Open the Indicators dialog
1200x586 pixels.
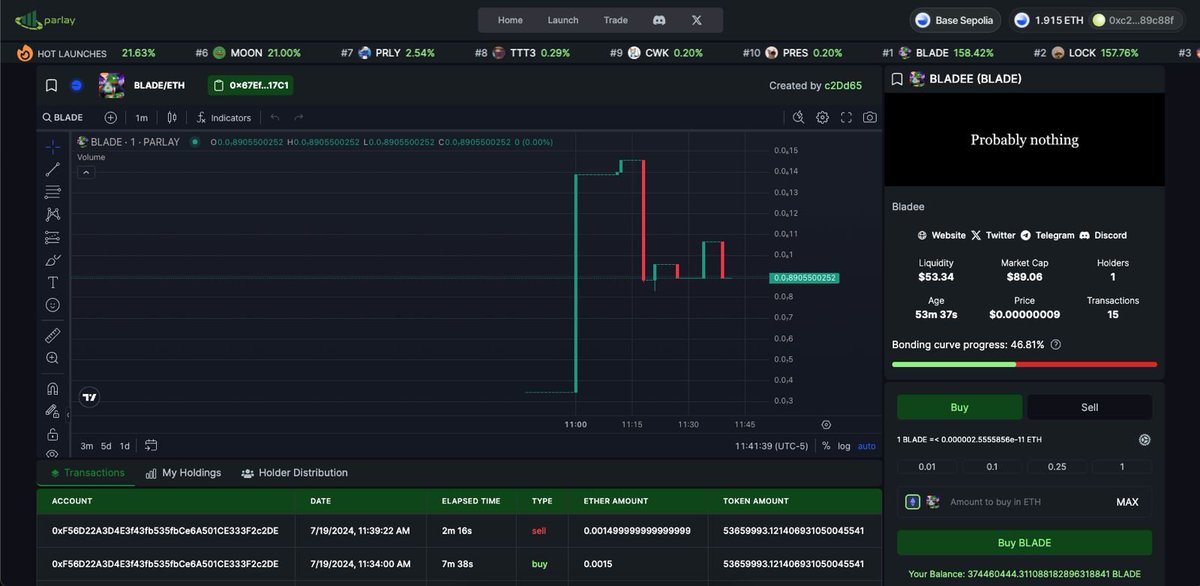[x=223, y=117]
